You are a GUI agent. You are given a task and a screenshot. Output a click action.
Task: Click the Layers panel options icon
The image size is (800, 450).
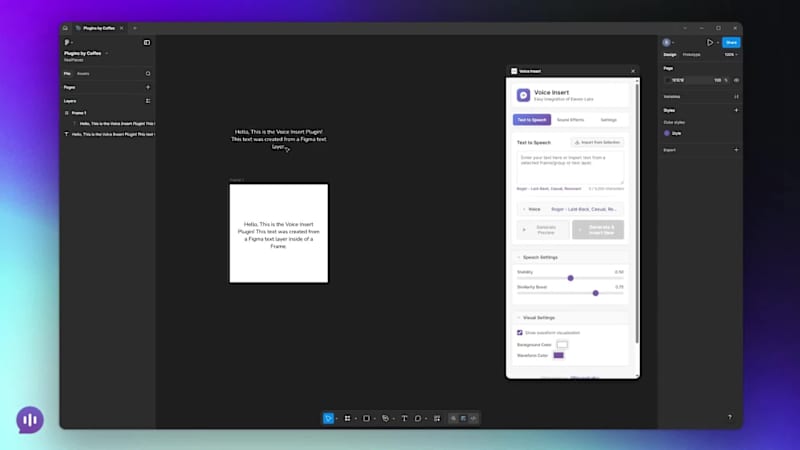(148, 101)
